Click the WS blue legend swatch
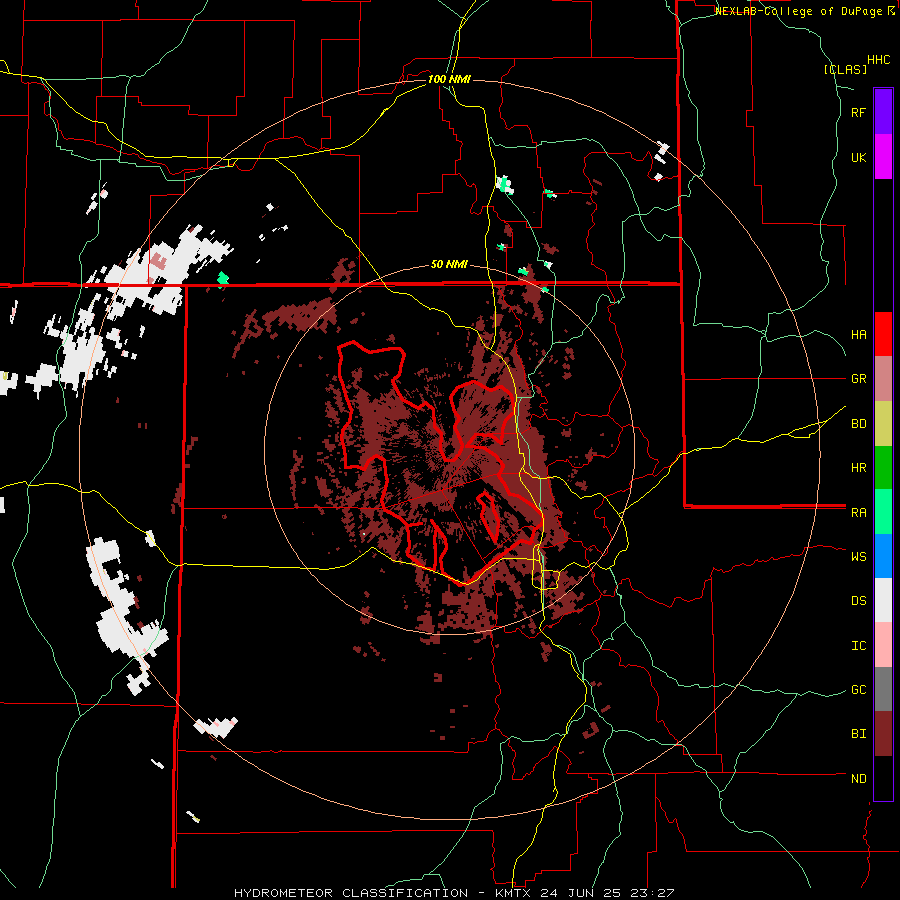Image resolution: width=900 pixels, height=900 pixels. pos(883,556)
